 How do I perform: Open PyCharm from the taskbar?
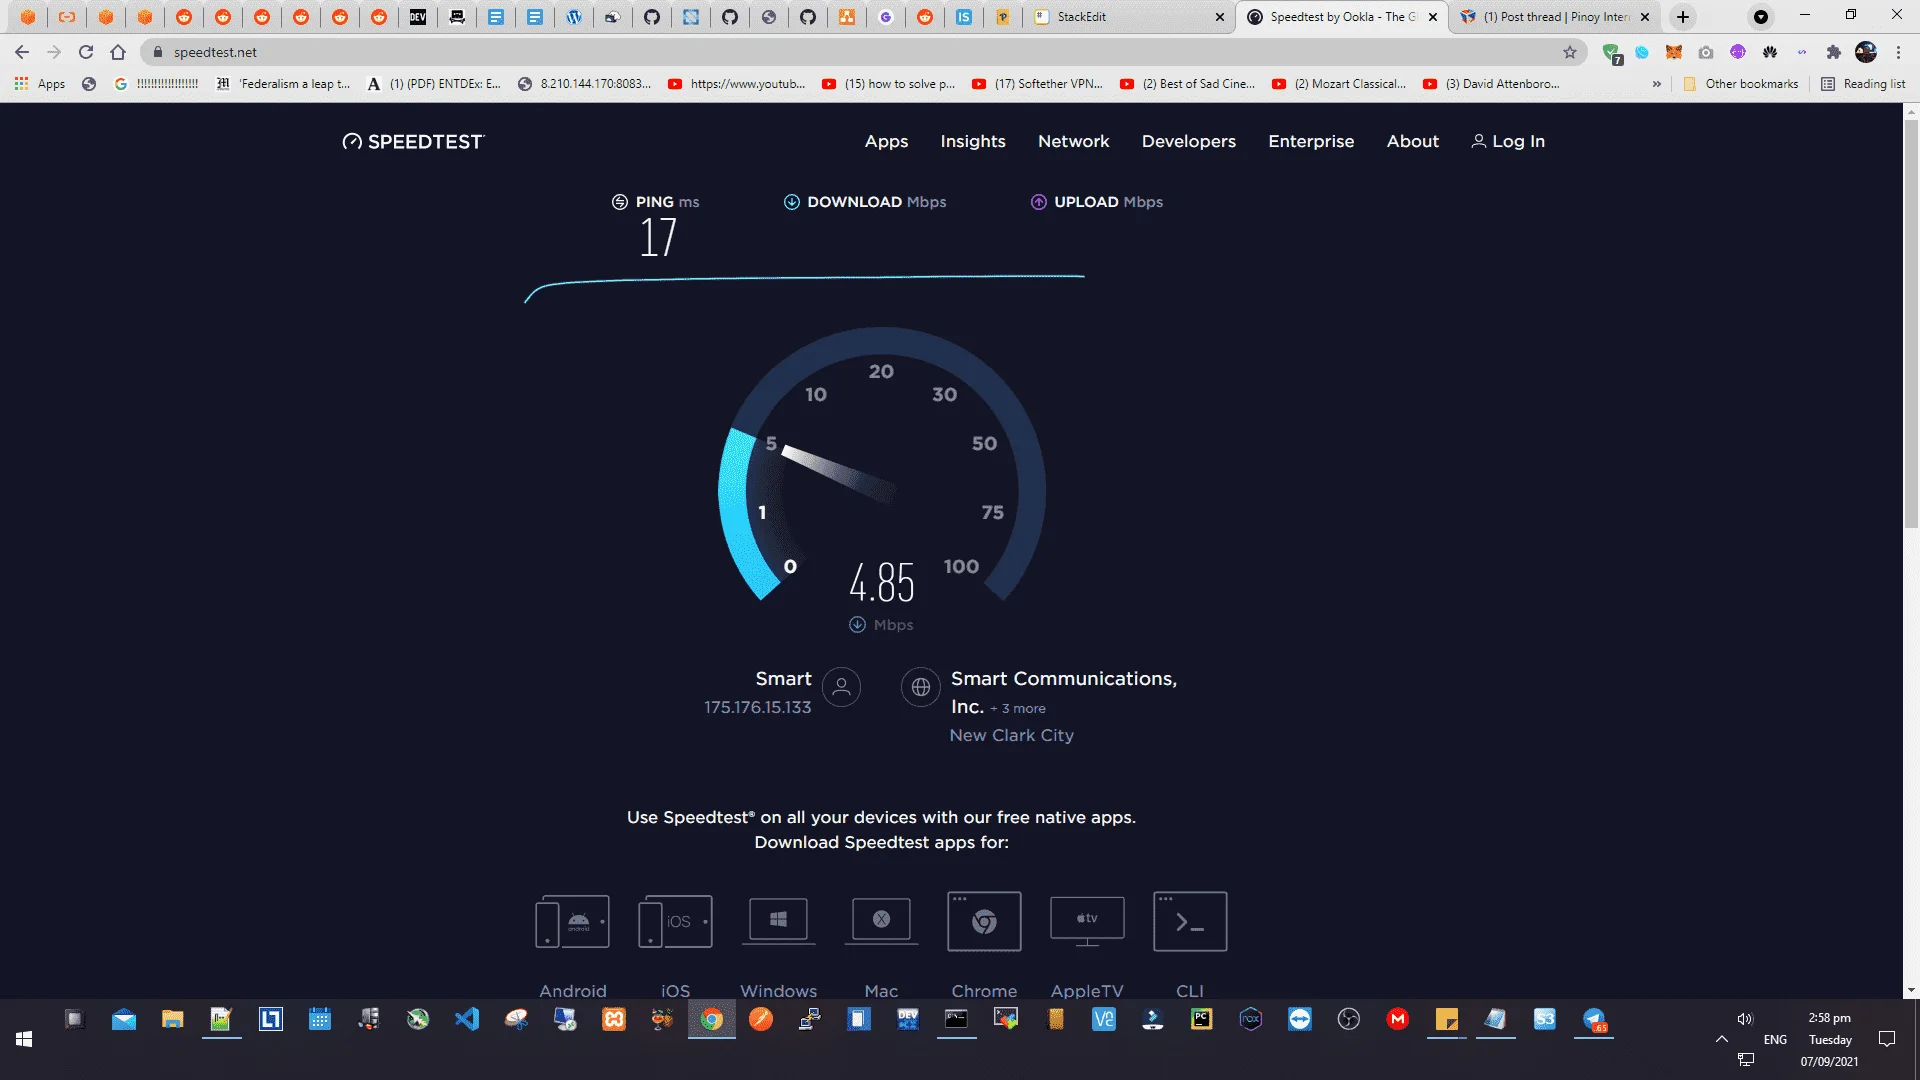pyautogui.click(x=1202, y=1019)
